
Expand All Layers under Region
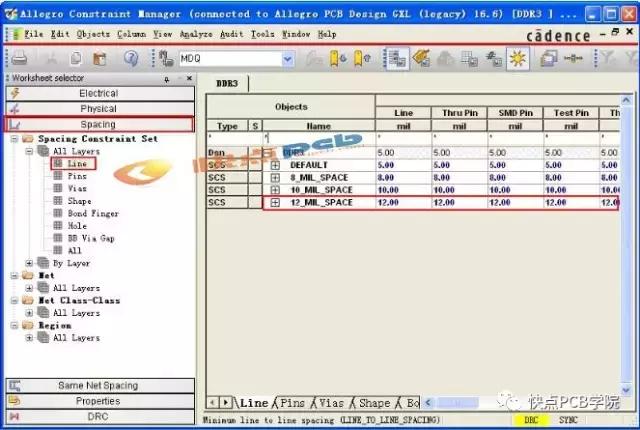29,338
